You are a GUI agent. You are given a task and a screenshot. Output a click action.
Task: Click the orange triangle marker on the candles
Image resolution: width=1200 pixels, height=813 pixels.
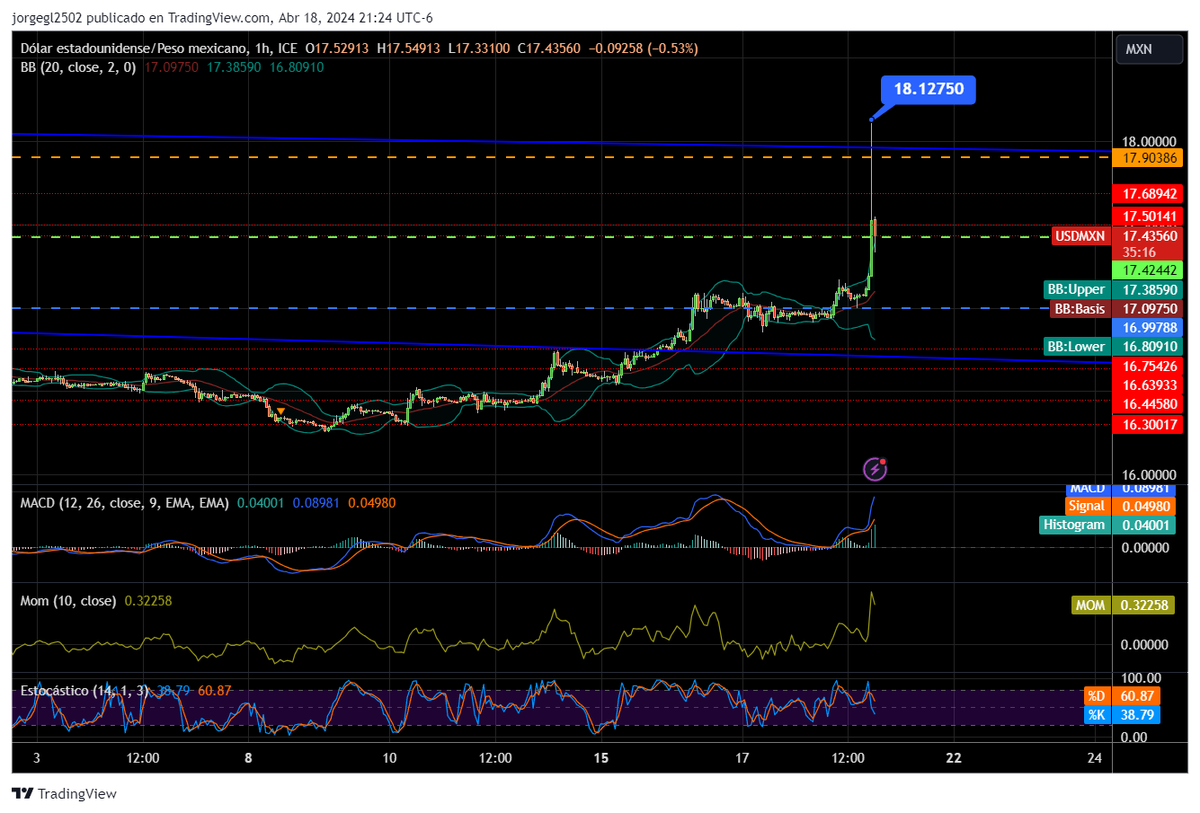coord(281,411)
